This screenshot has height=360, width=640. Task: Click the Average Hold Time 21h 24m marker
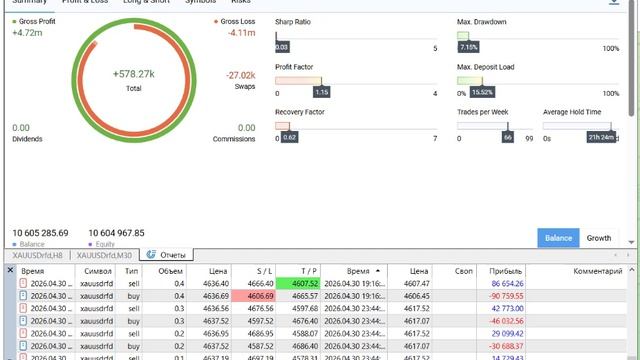pos(601,137)
